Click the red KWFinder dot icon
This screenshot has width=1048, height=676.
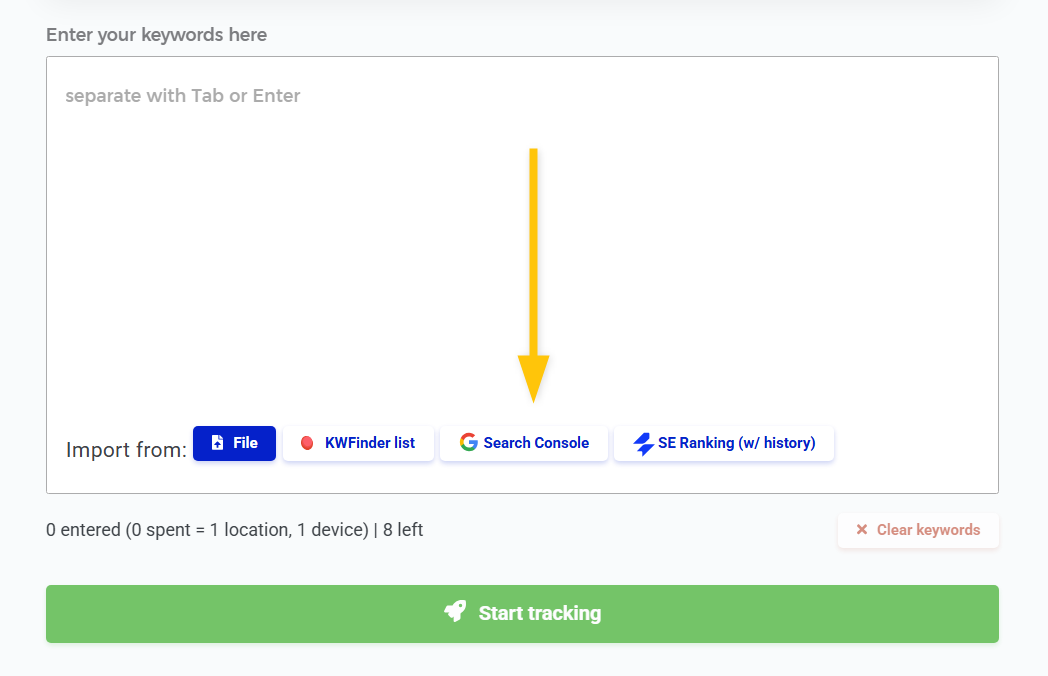click(x=307, y=443)
